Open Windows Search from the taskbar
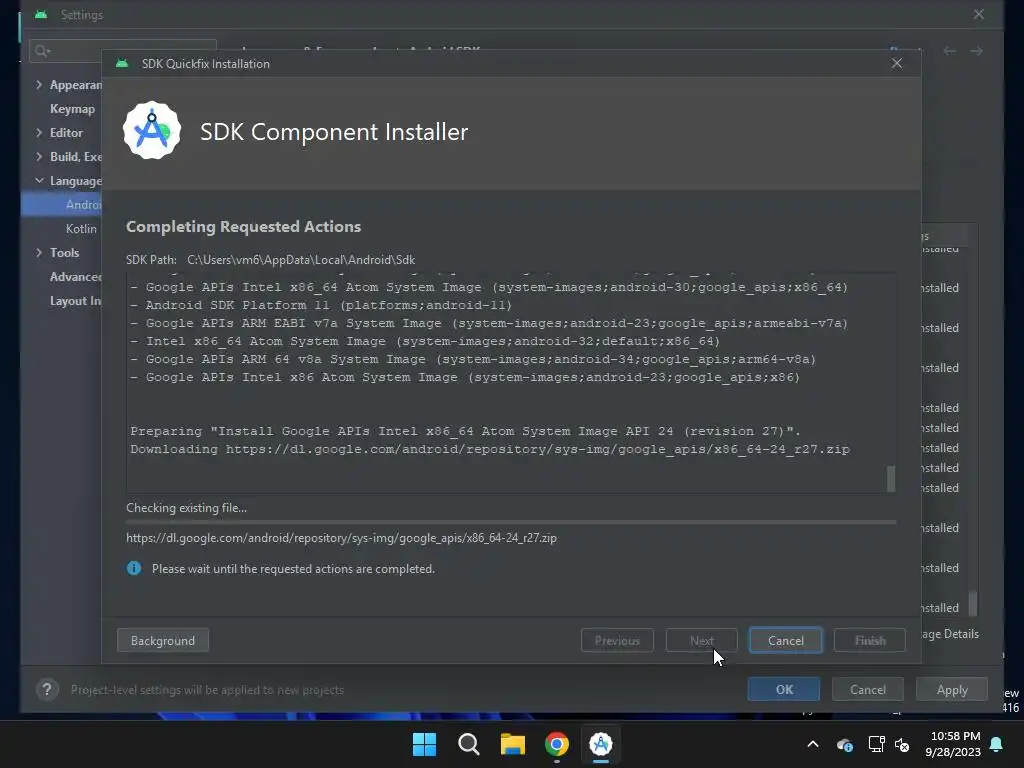Screen dimensions: 1024x768 point(468,744)
